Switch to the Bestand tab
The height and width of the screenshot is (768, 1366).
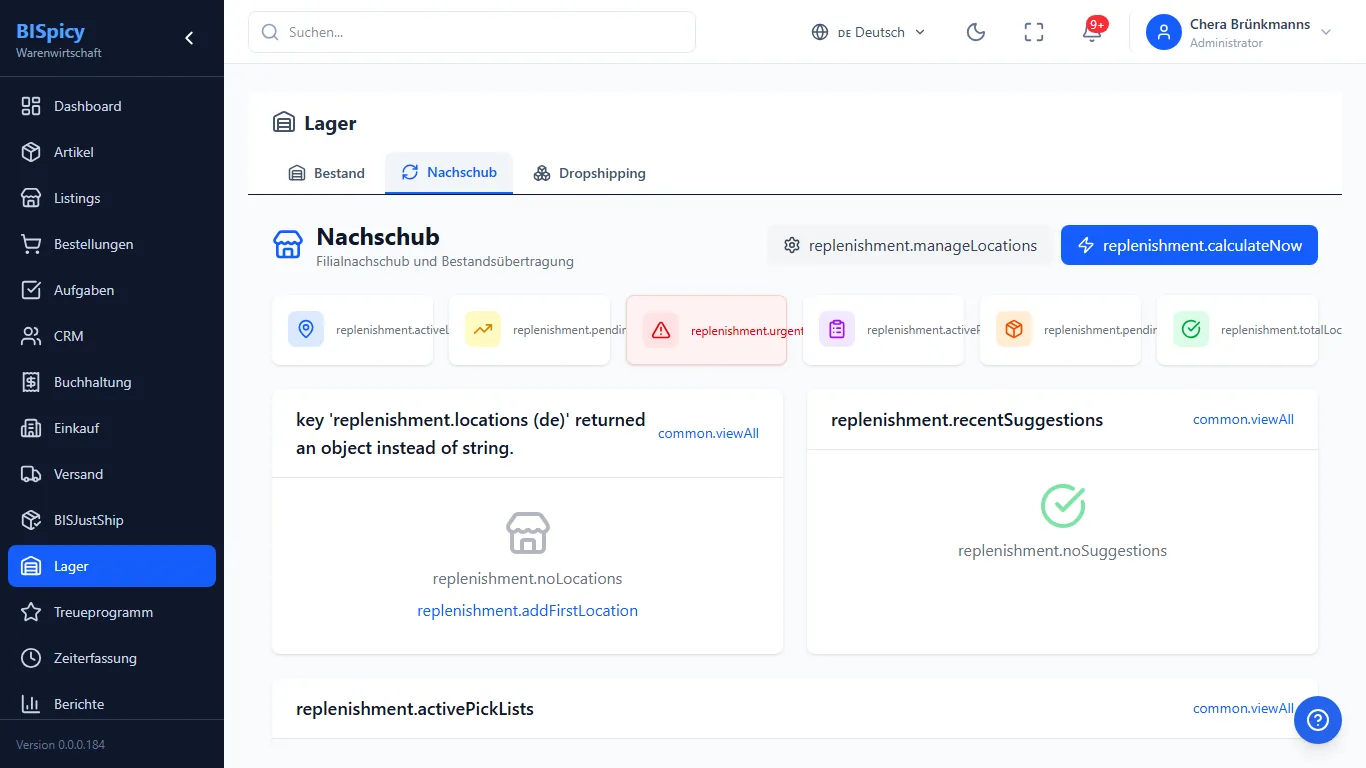(326, 173)
